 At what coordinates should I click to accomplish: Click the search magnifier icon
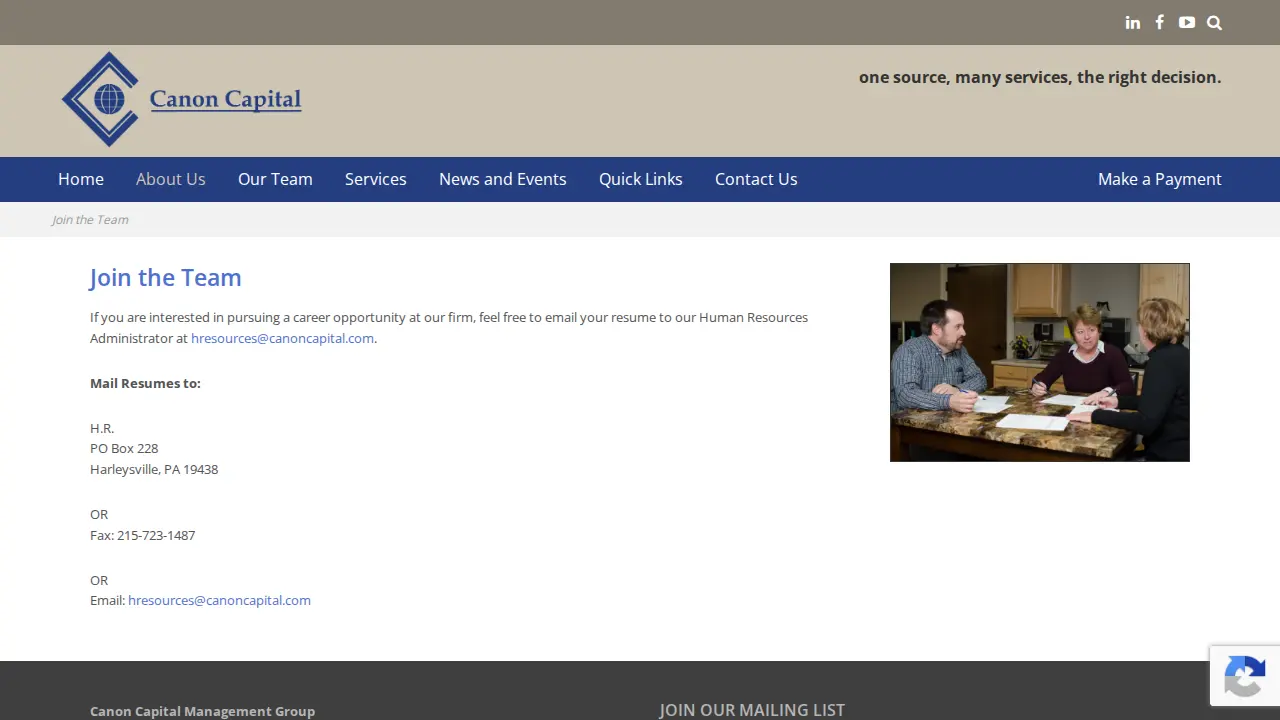click(x=1214, y=23)
